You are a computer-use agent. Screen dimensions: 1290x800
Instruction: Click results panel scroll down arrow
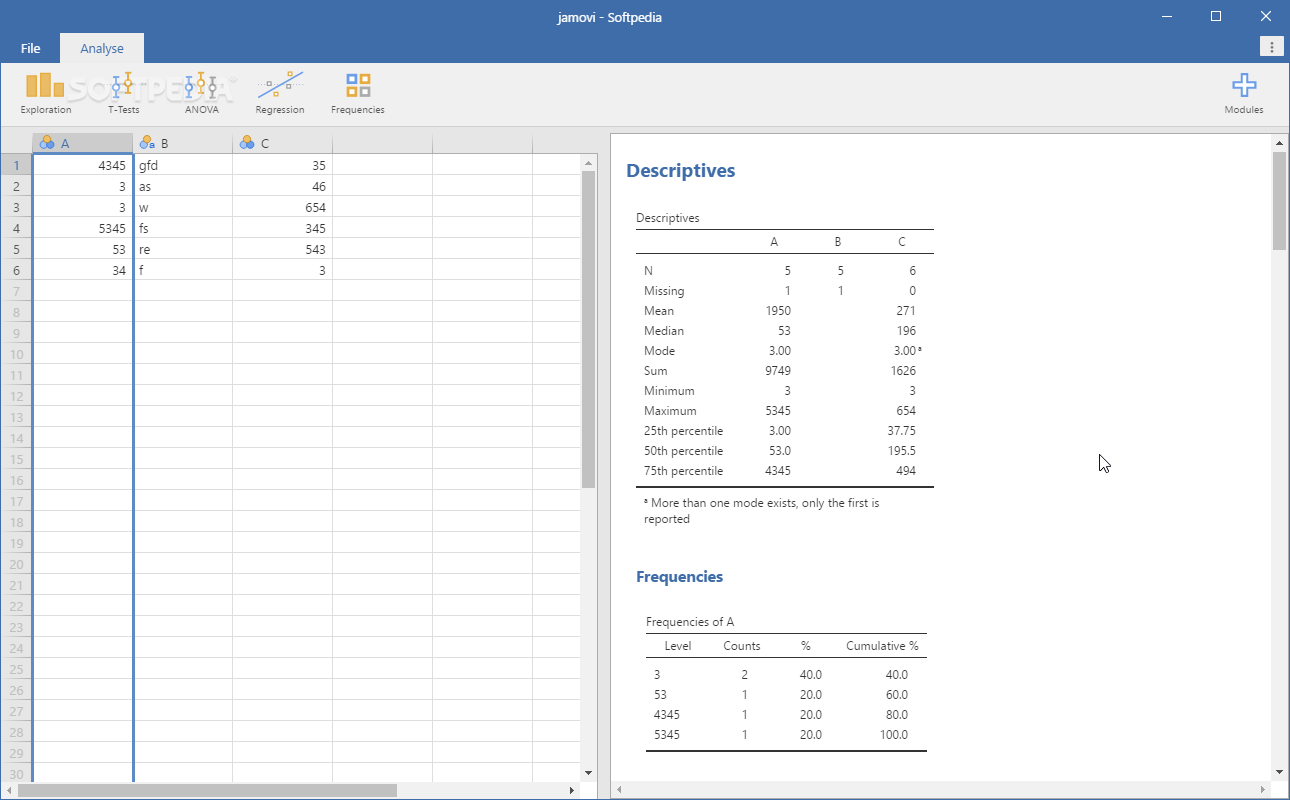(1279, 772)
